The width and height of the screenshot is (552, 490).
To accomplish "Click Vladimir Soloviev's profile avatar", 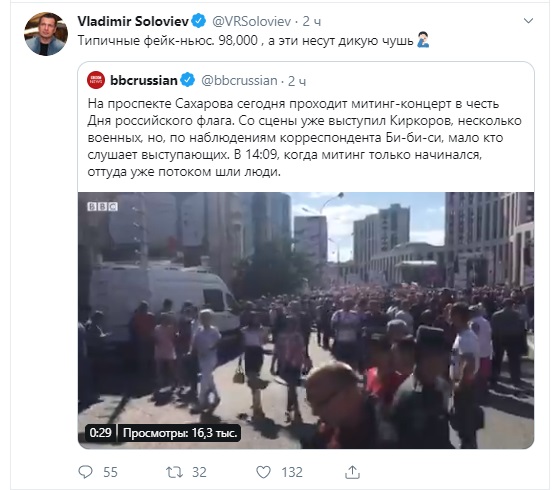I will [x=46, y=34].
